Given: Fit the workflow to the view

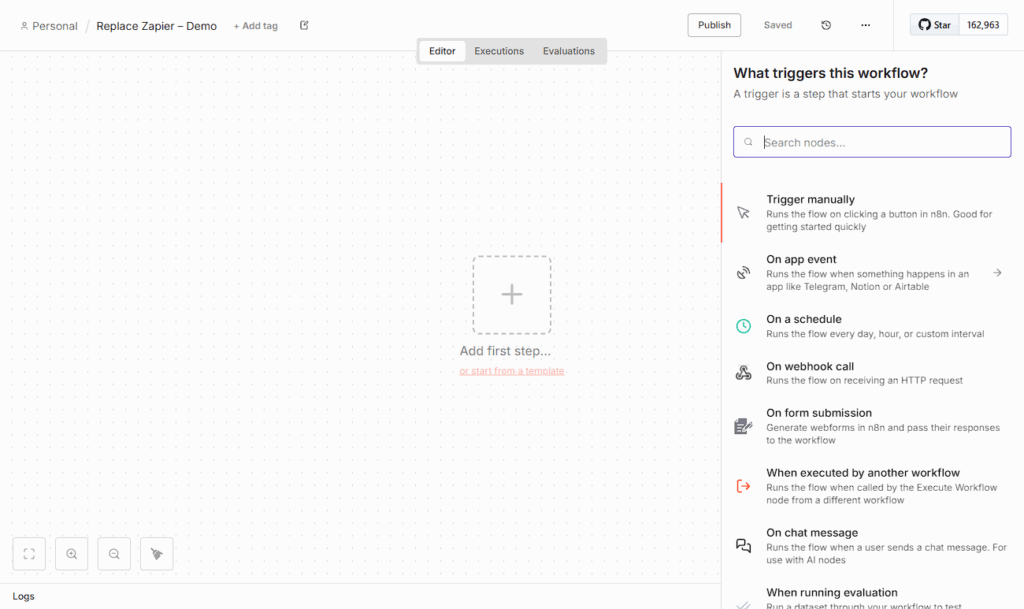Looking at the screenshot, I should point(28,553).
